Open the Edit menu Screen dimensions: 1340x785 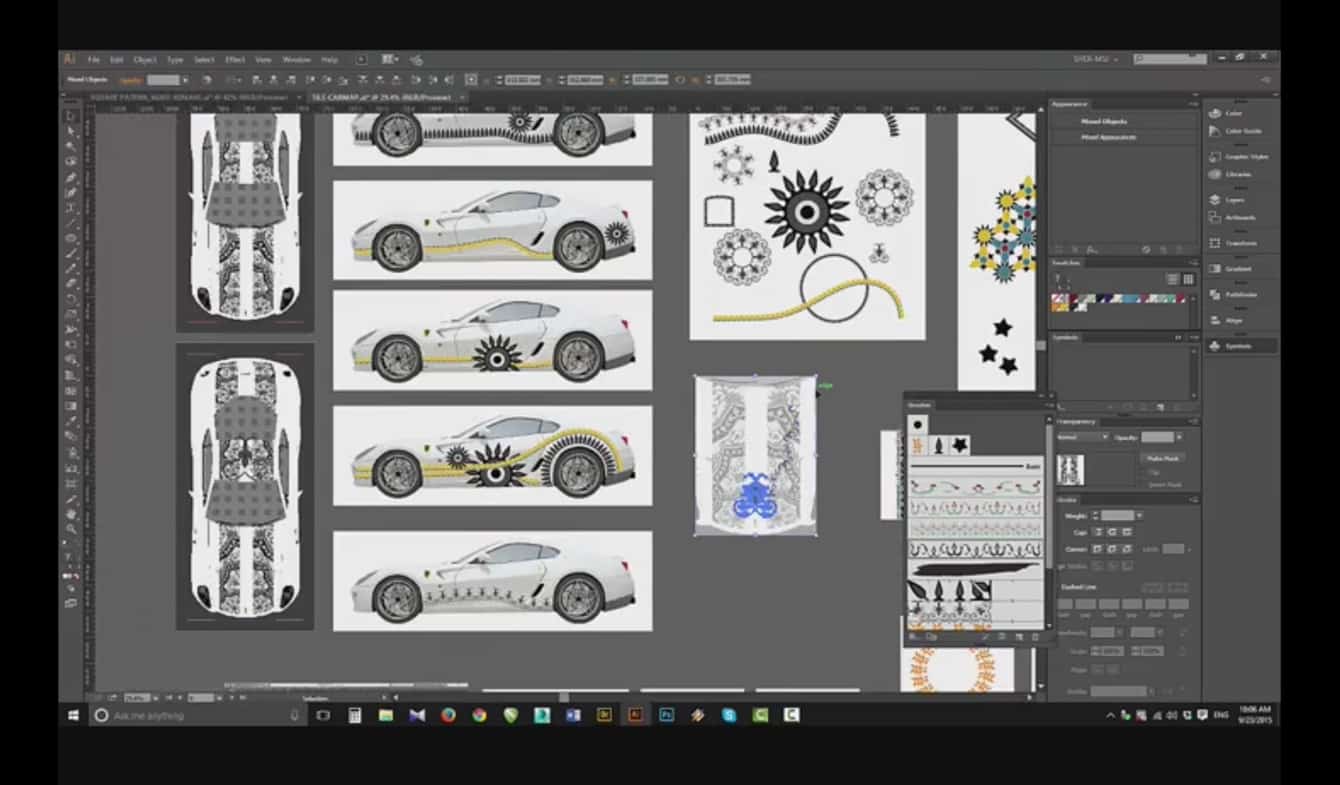pos(117,59)
